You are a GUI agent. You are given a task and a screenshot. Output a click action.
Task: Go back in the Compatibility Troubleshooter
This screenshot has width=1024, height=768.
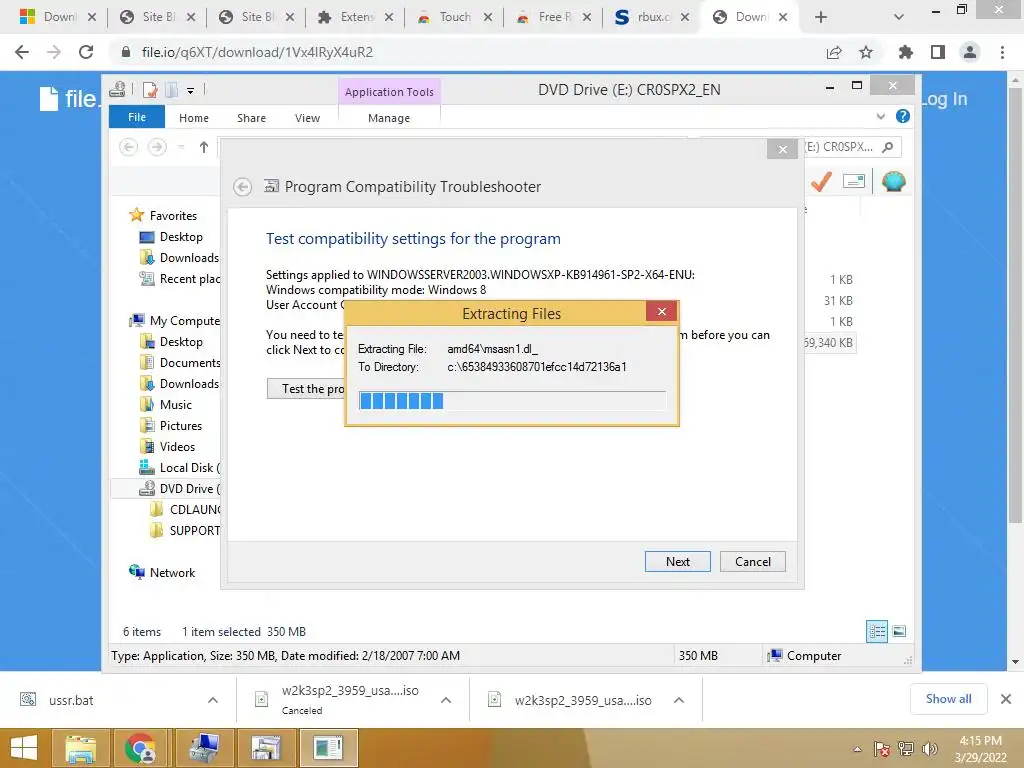point(242,187)
